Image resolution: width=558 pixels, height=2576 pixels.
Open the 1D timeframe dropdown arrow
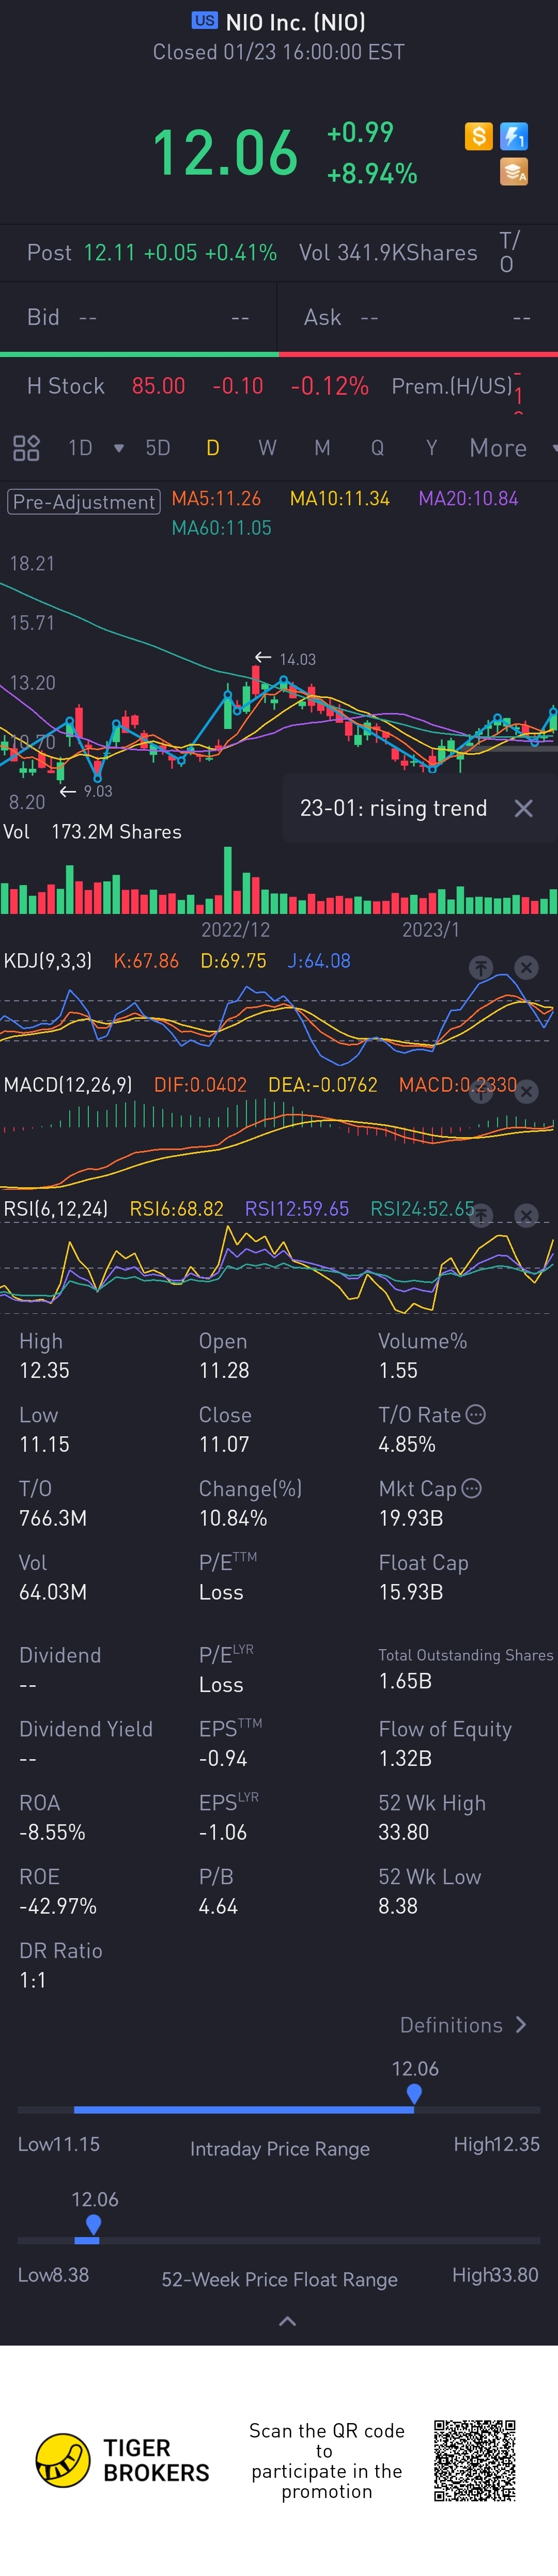[x=119, y=448]
